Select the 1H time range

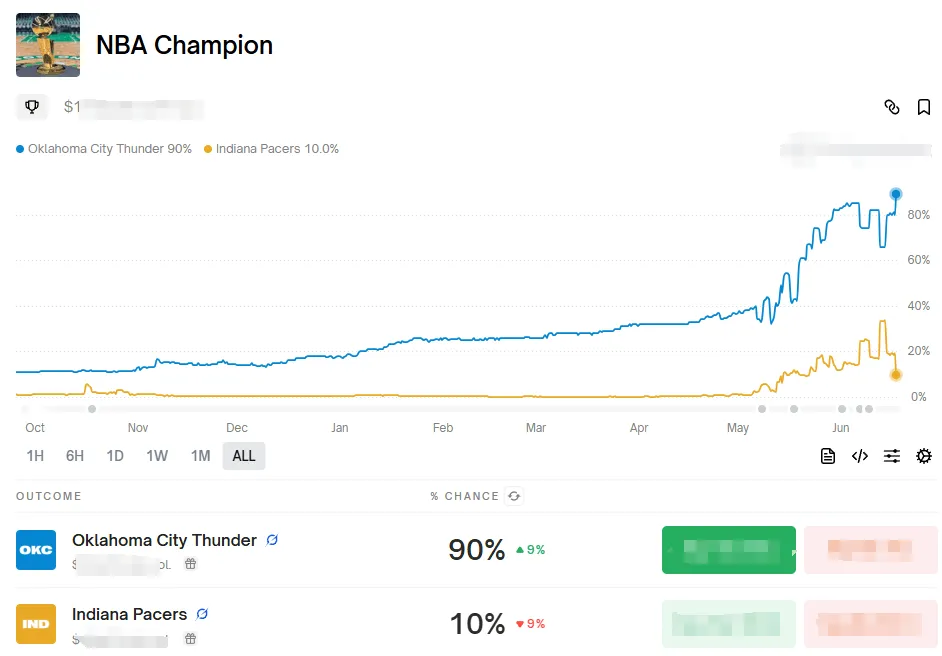point(35,456)
